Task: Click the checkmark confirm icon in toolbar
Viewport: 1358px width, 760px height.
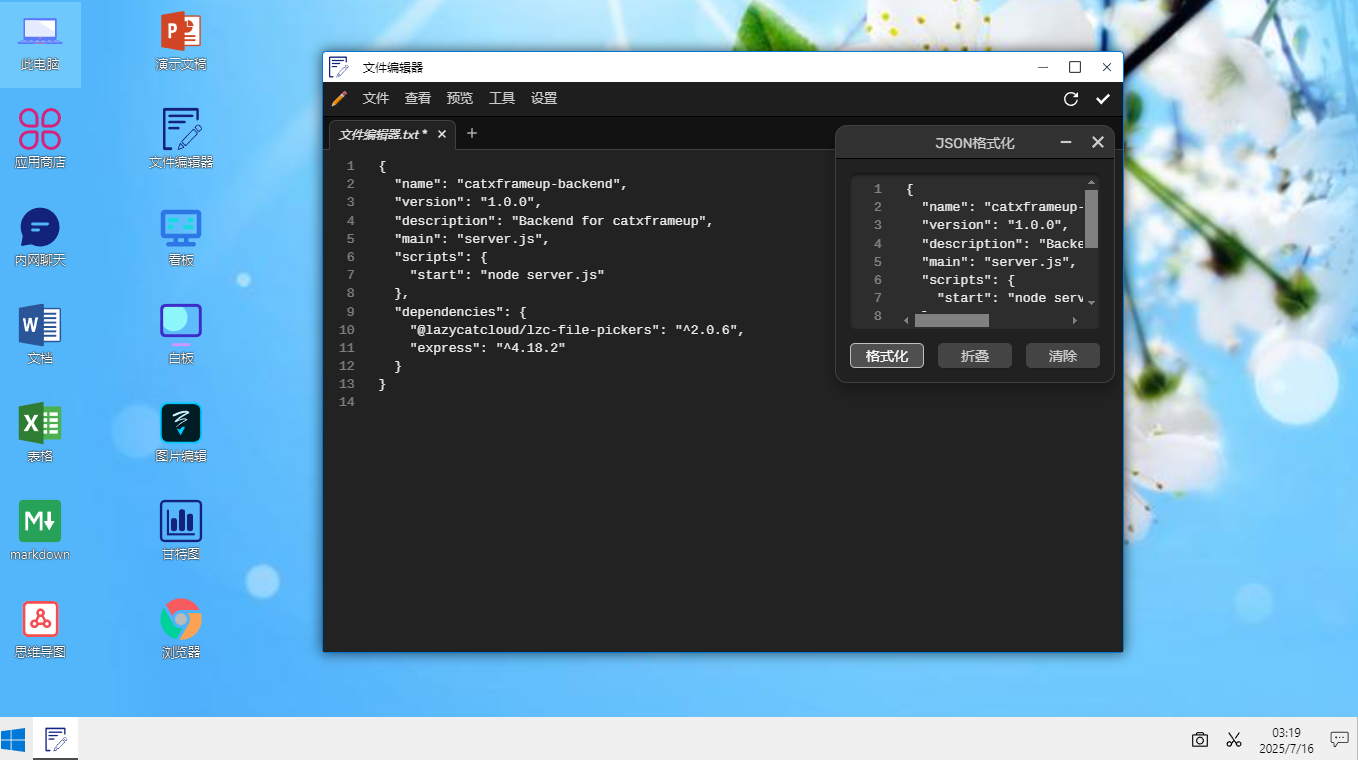Action: (x=1103, y=99)
